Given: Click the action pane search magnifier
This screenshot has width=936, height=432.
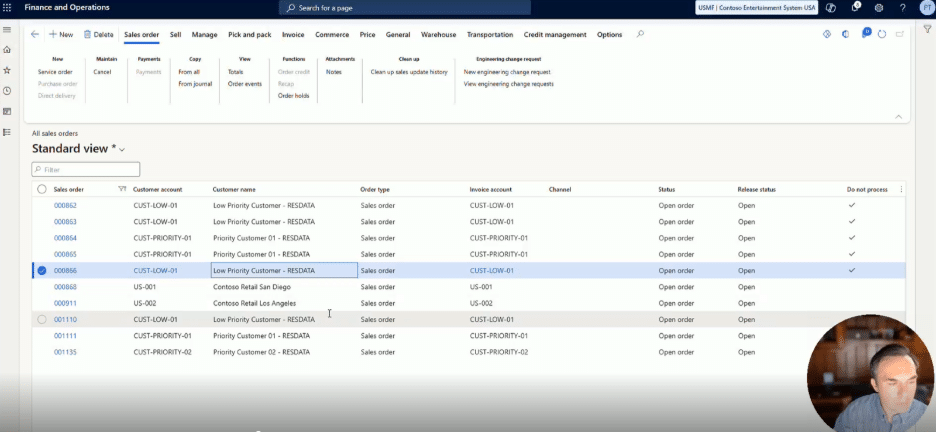Looking at the screenshot, I should coord(640,35).
